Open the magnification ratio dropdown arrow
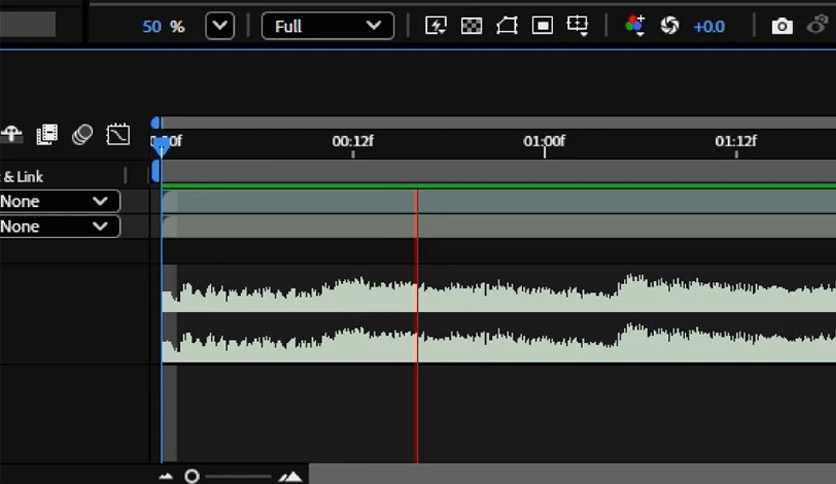 point(220,26)
